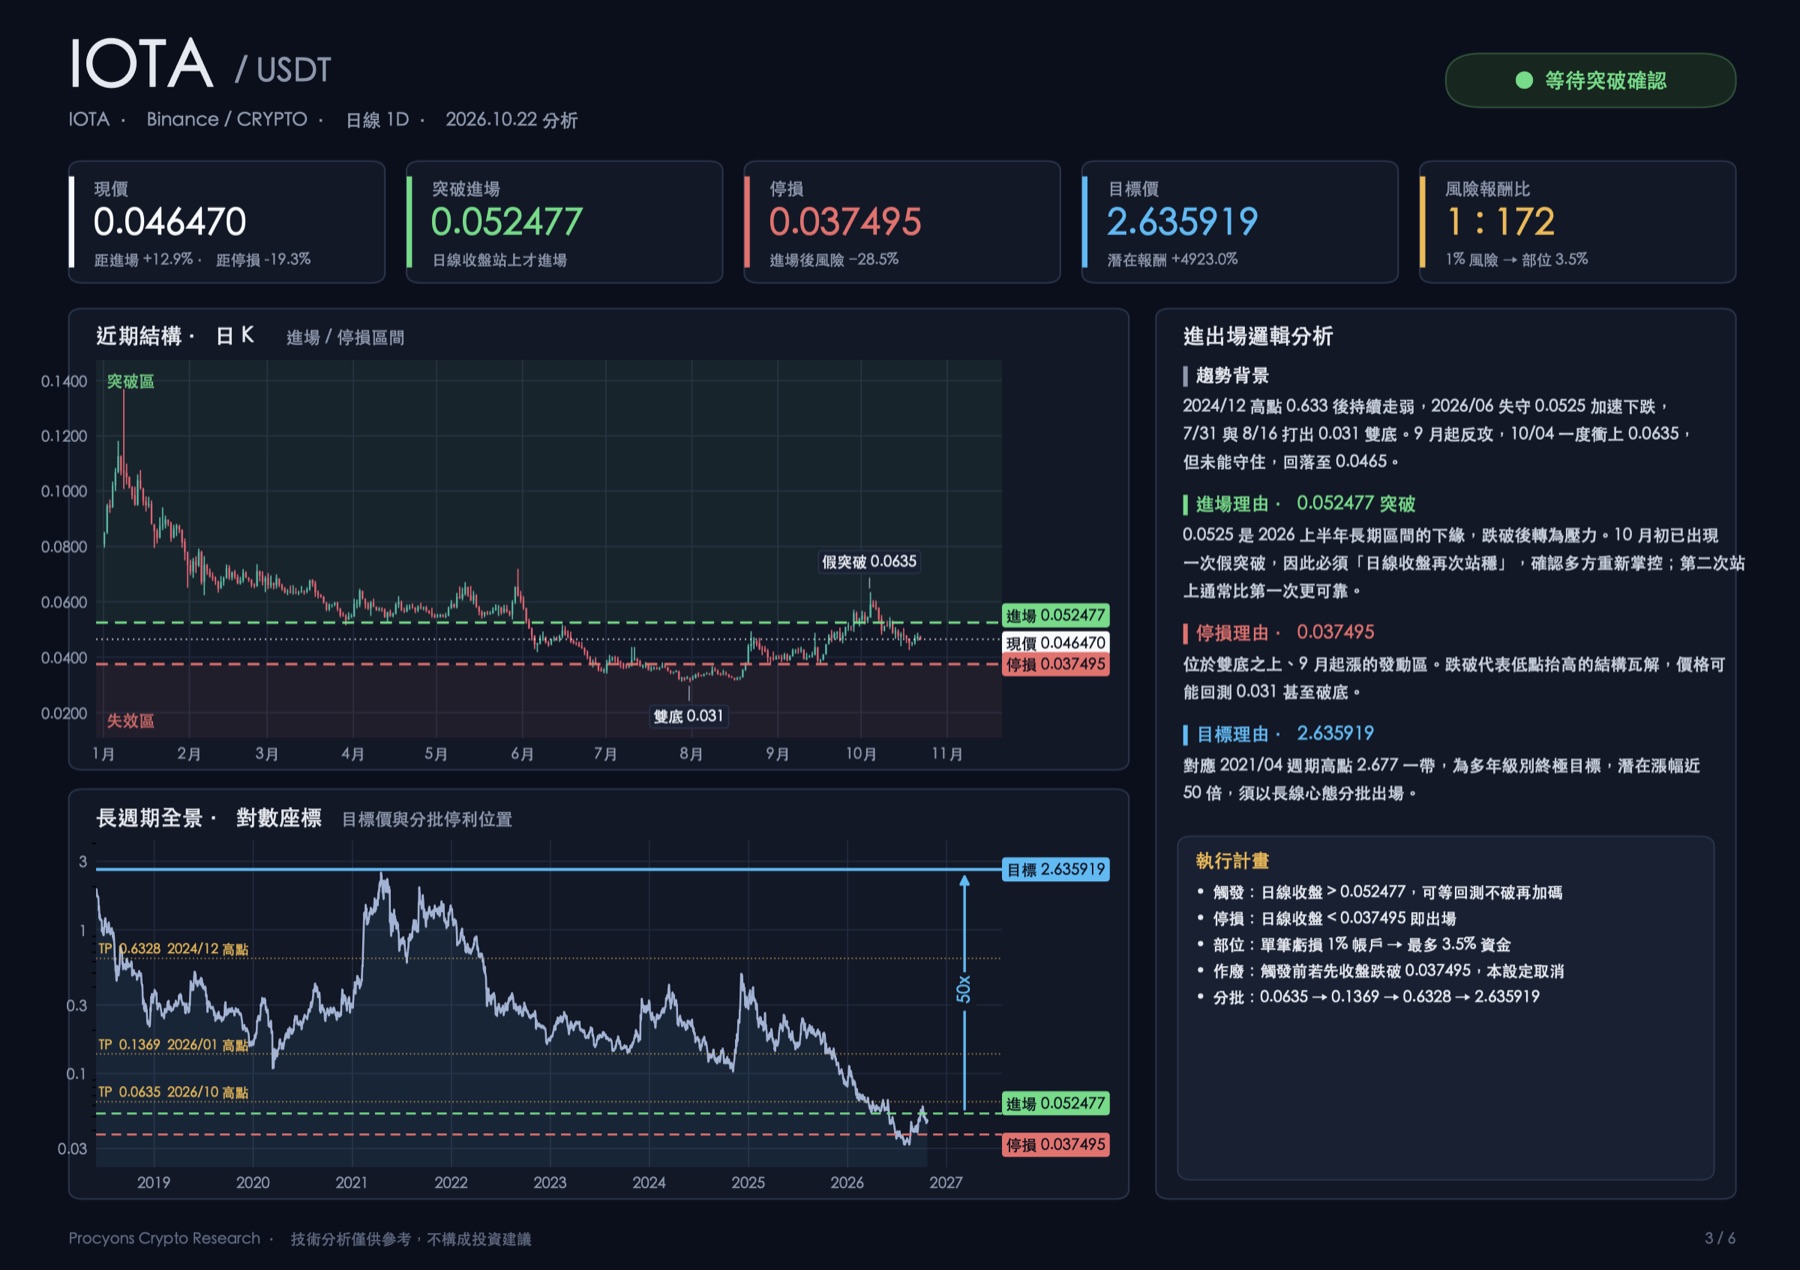Screen dimensions: 1800x1270
Task: Click the Procyons Crypto Research footer
Action: 164,1238
